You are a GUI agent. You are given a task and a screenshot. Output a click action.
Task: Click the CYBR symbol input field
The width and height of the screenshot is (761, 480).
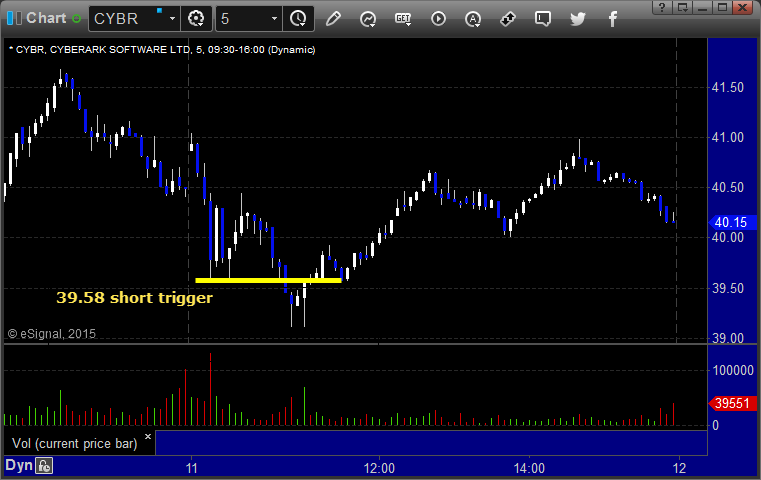[x=128, y=18]
